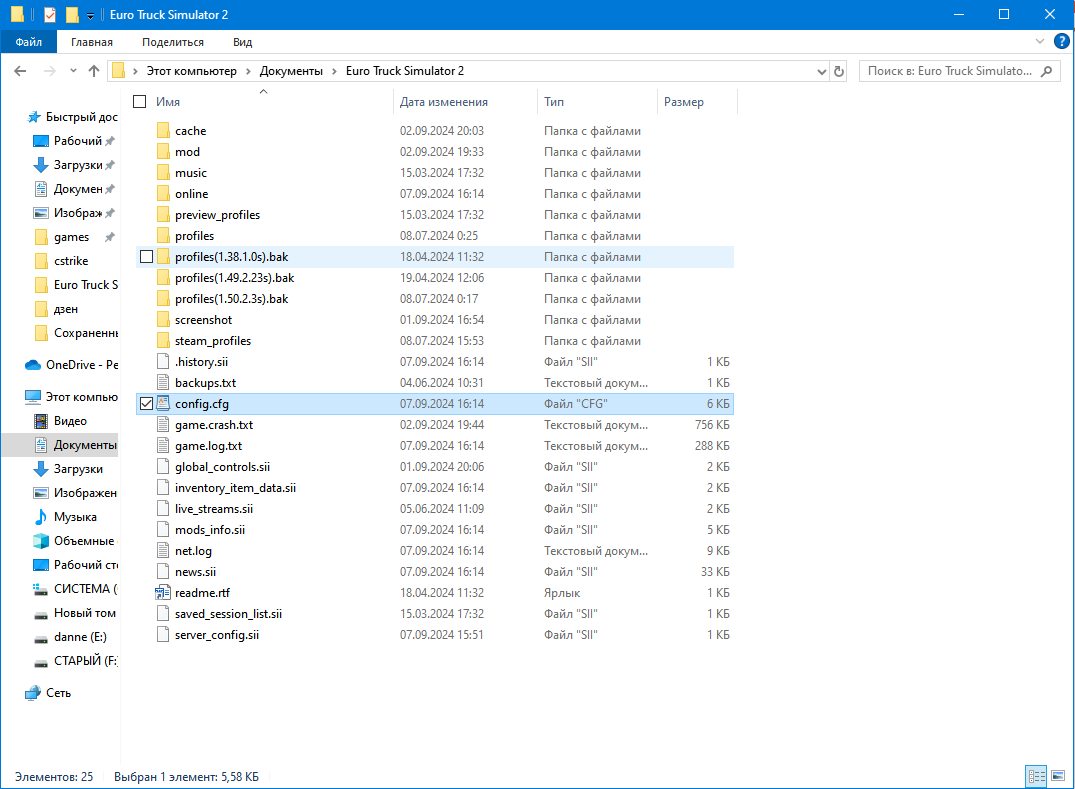Navigate to Этот компьютер in breadcrumb
This screenshot has width=1075, height=789.
[x=191, y=71]
